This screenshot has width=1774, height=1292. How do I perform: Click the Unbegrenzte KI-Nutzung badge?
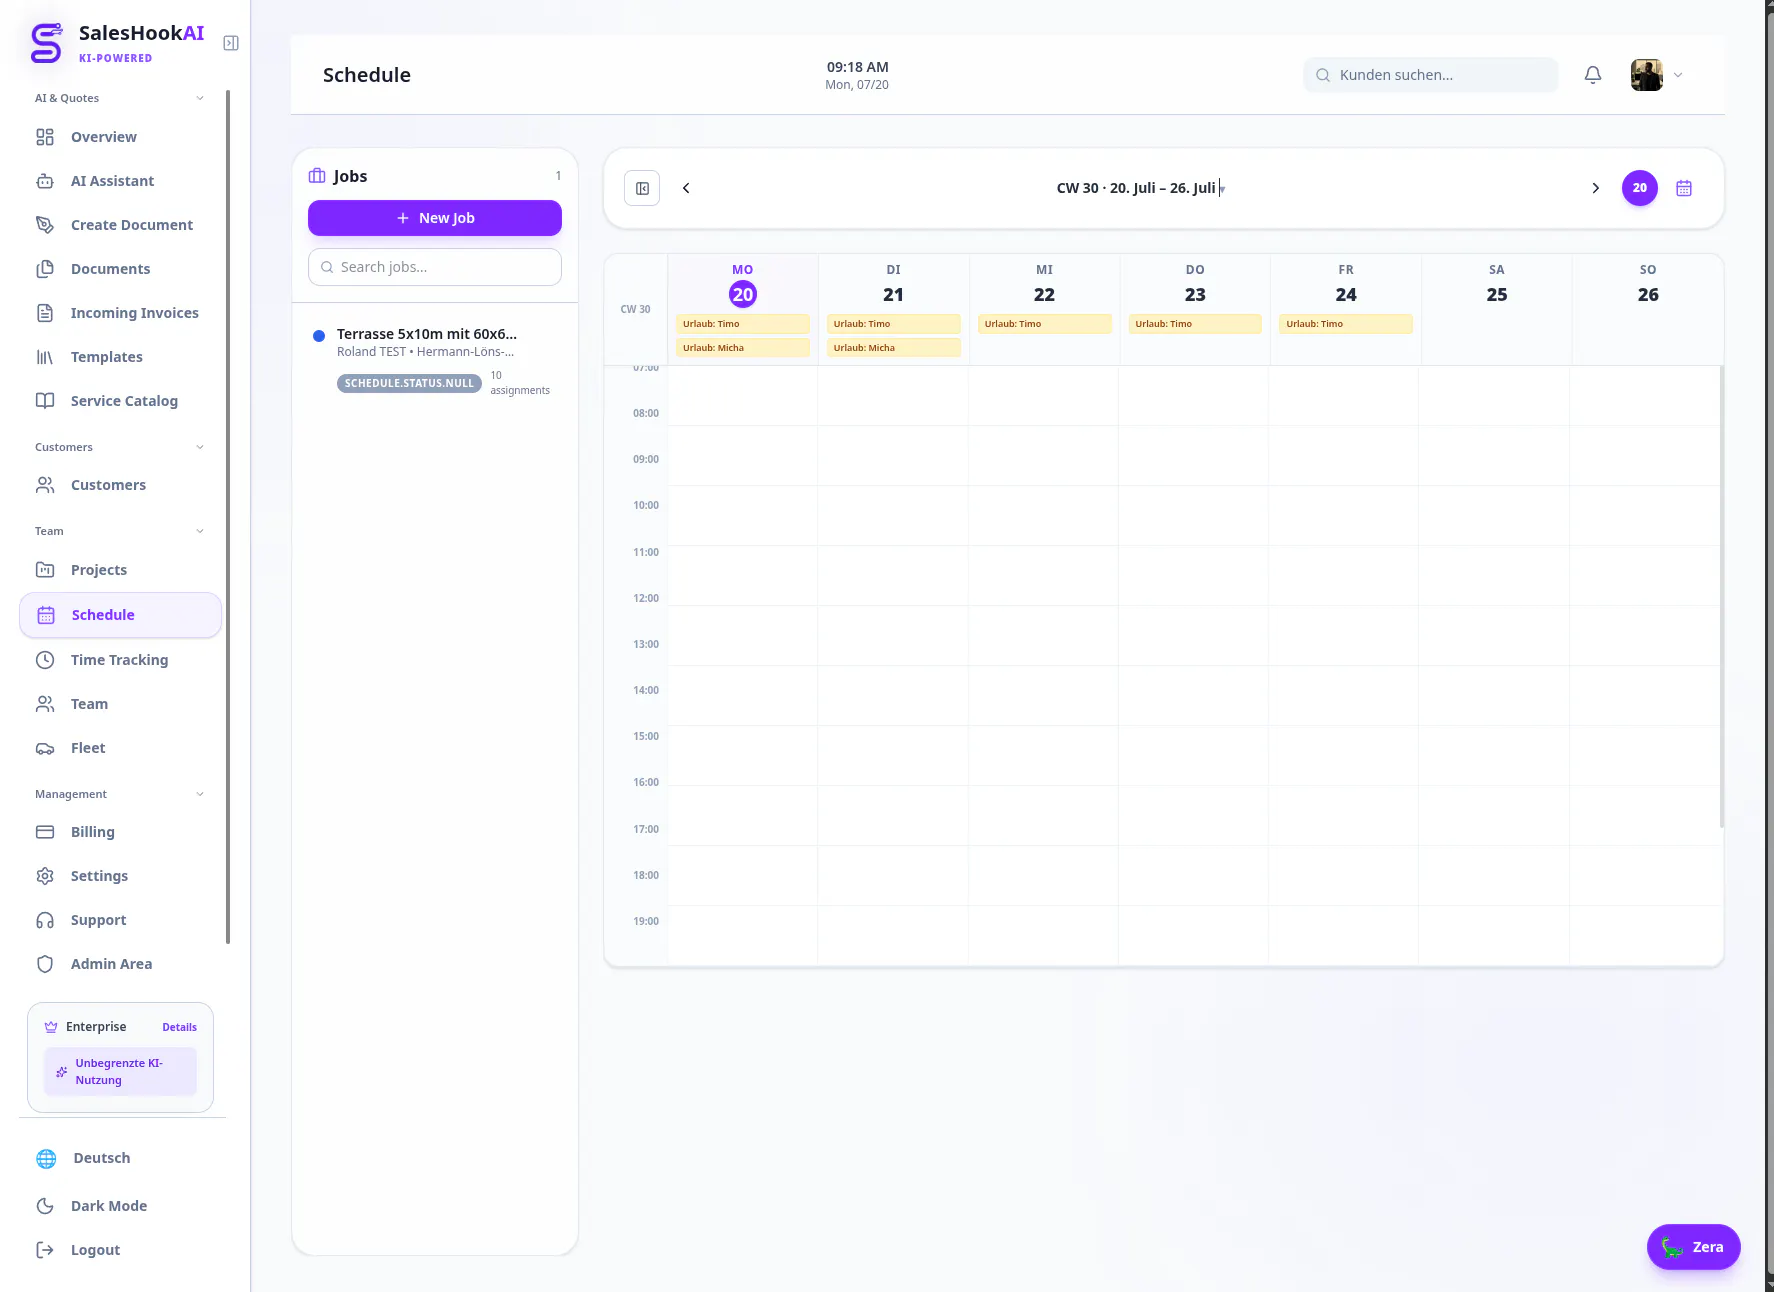click(120, 1071)
